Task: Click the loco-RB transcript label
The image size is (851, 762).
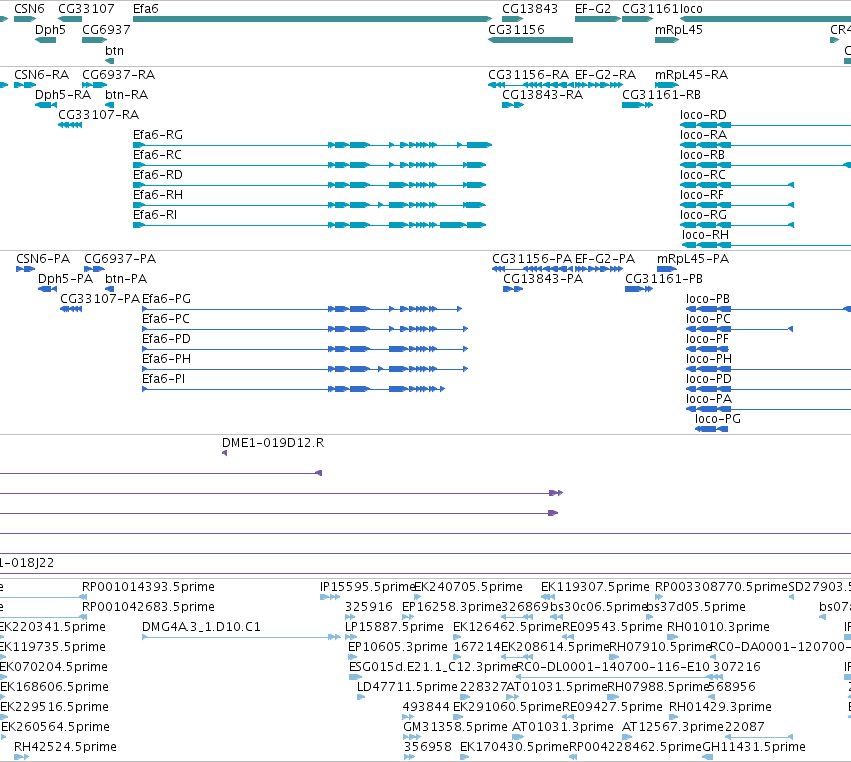Action: click(703, 155)
